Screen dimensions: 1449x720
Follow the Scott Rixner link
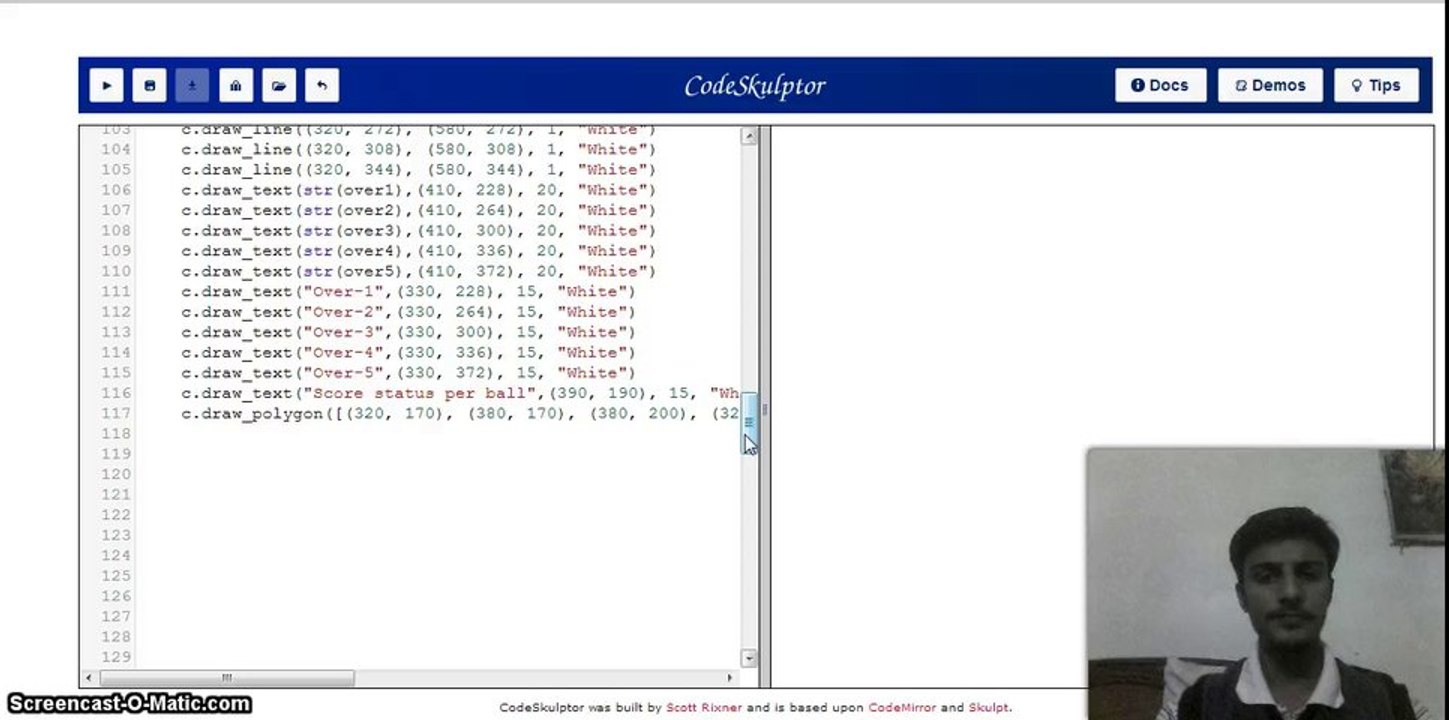pos(704,707)
